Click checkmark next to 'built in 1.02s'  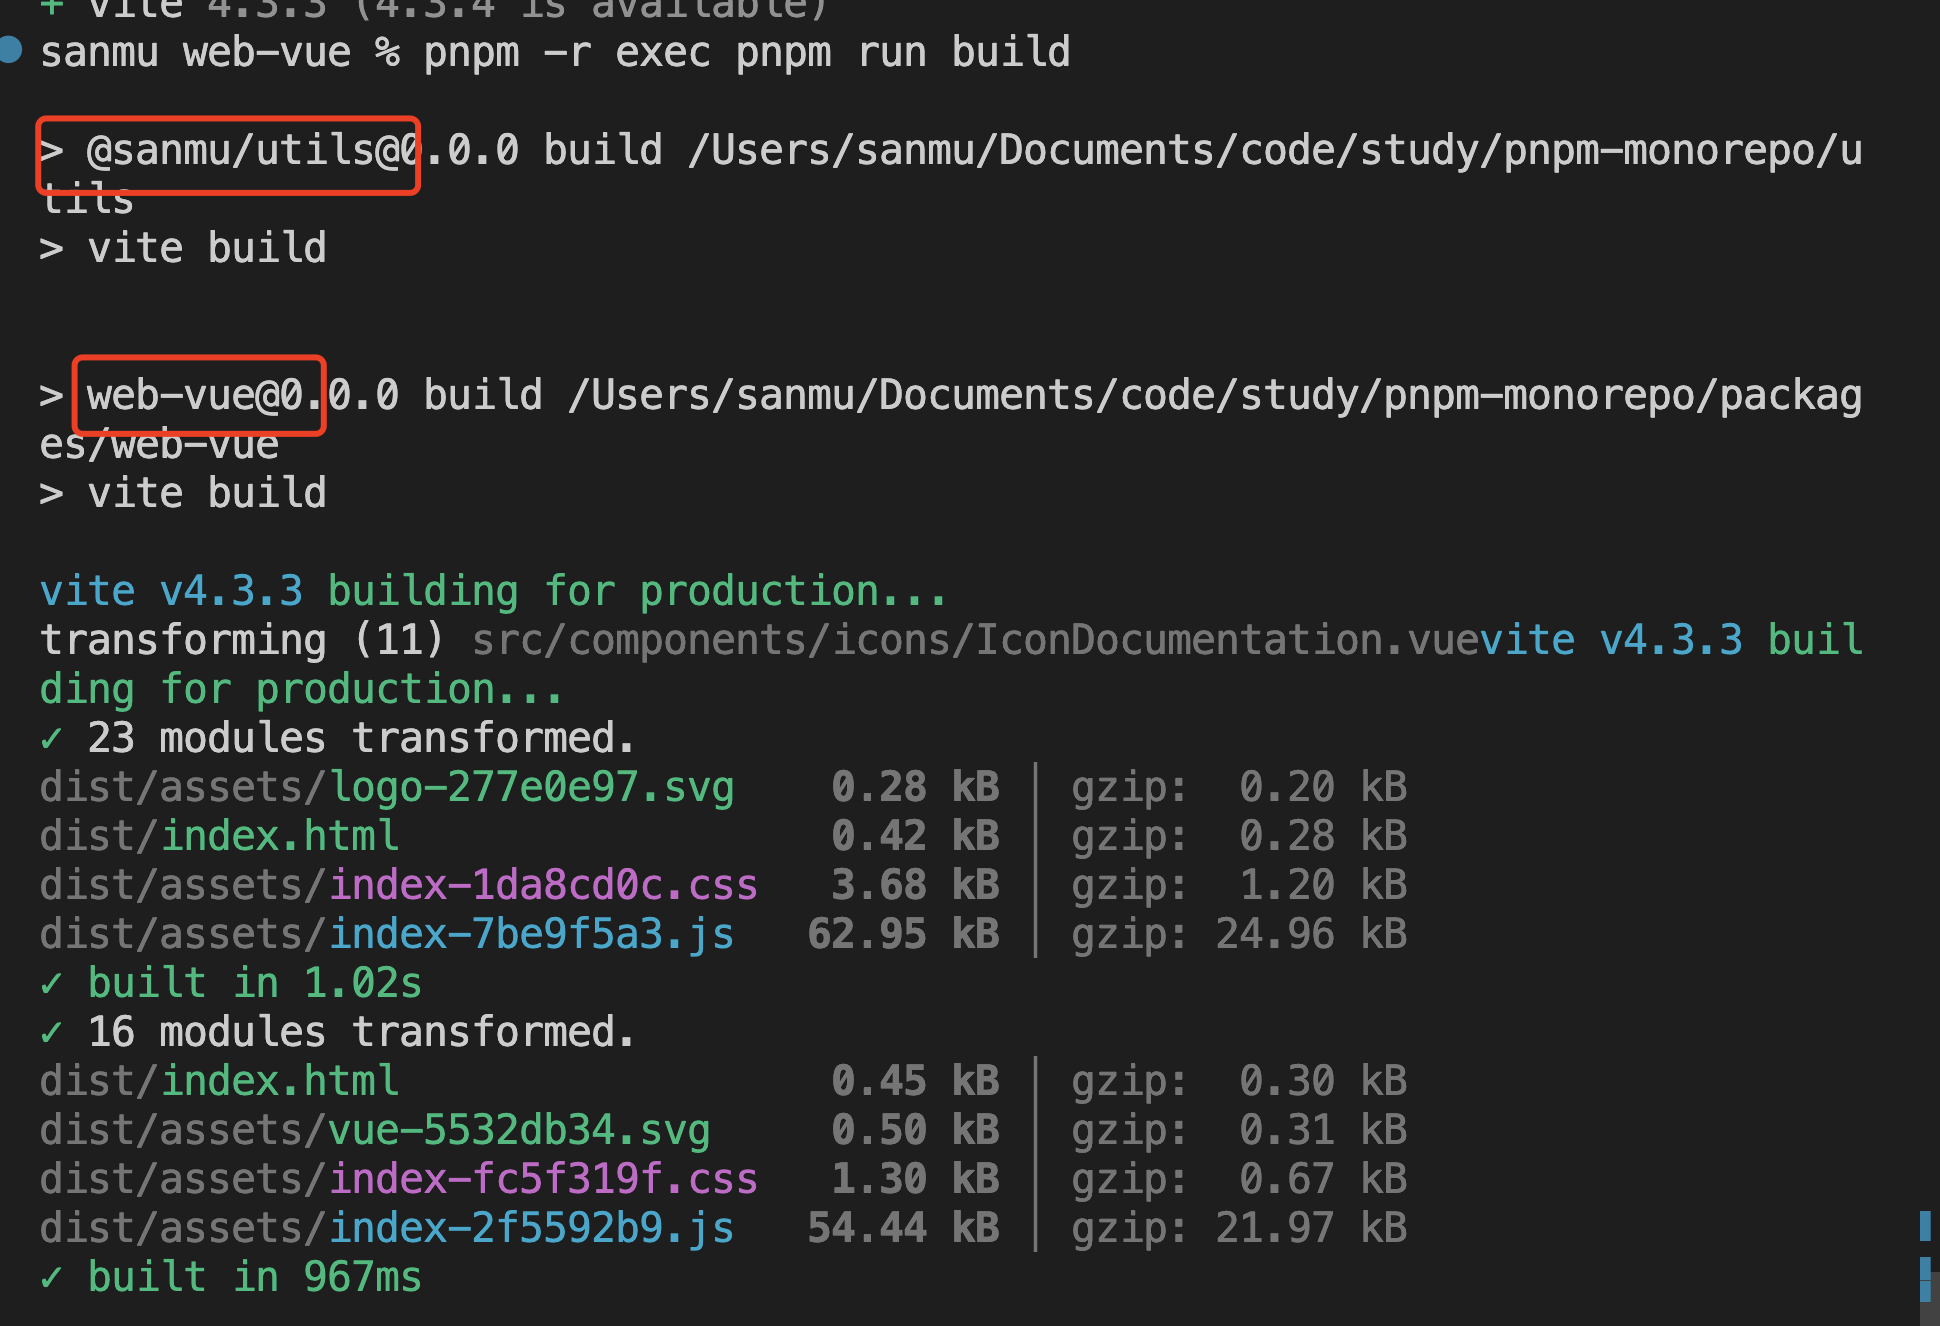[51, 984]
